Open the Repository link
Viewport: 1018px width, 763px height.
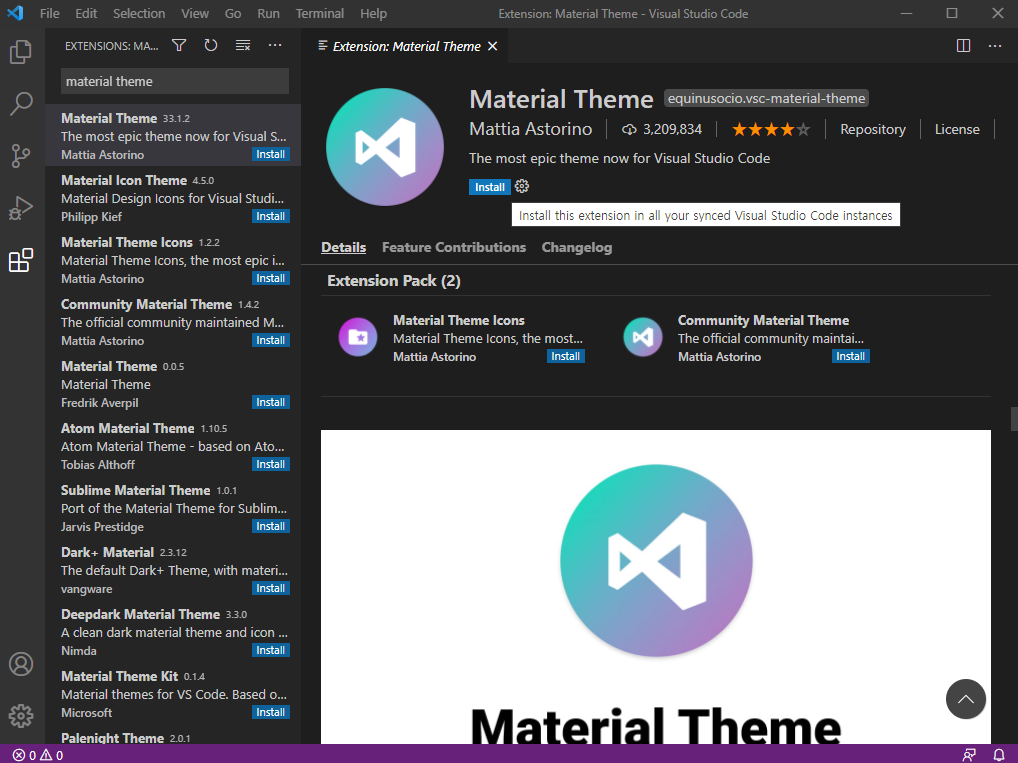873,129
